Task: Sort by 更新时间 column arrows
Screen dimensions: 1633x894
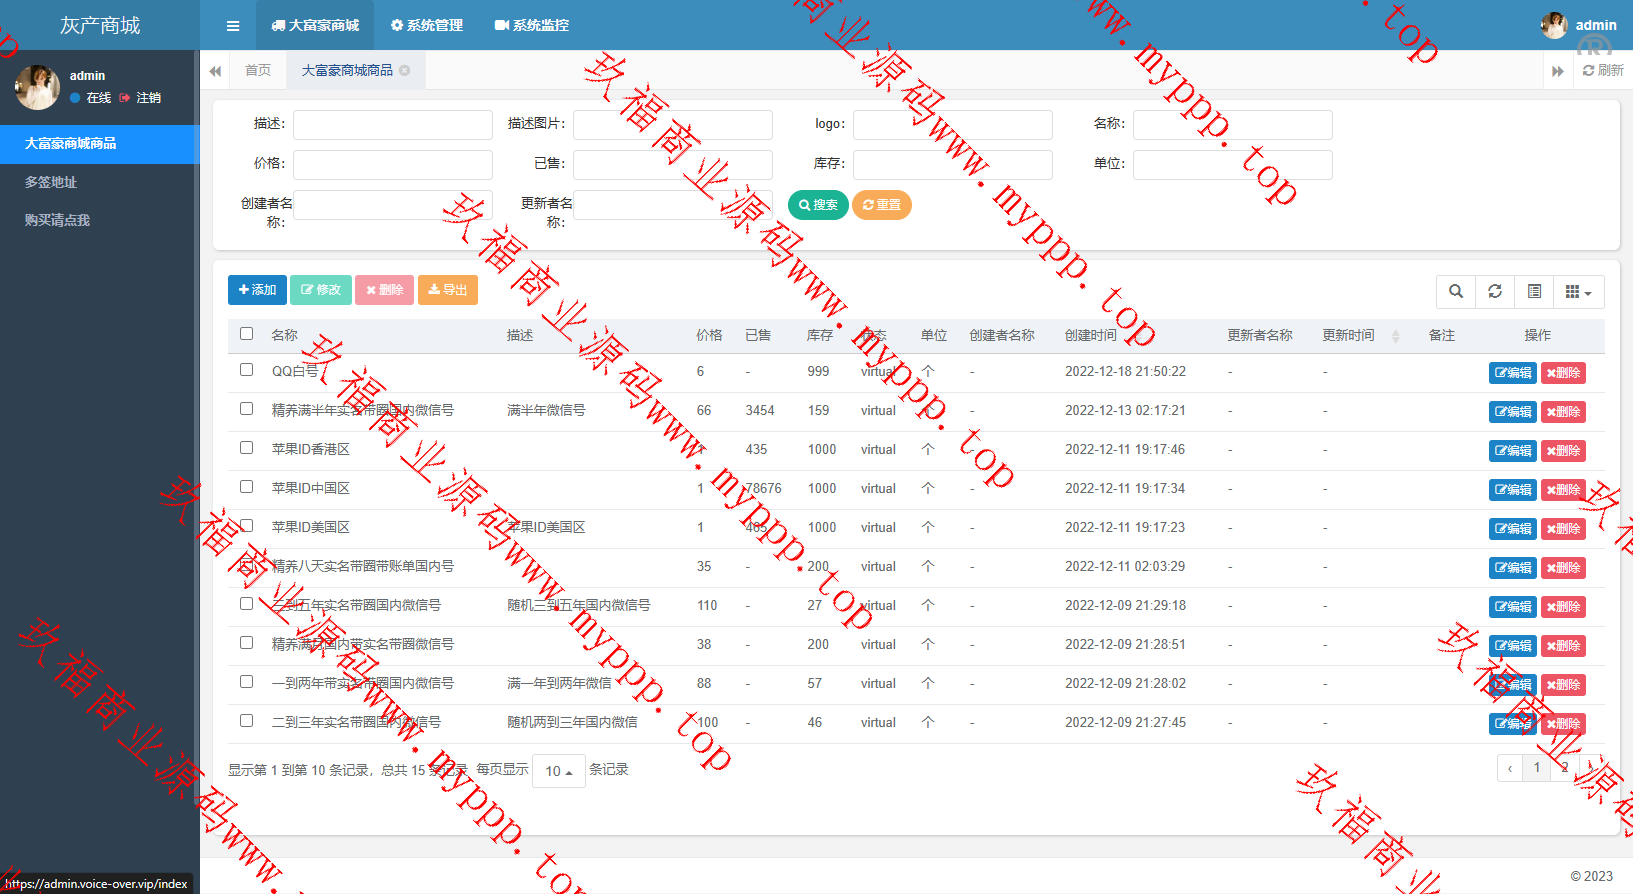Action: click(x=1395, y=336)
